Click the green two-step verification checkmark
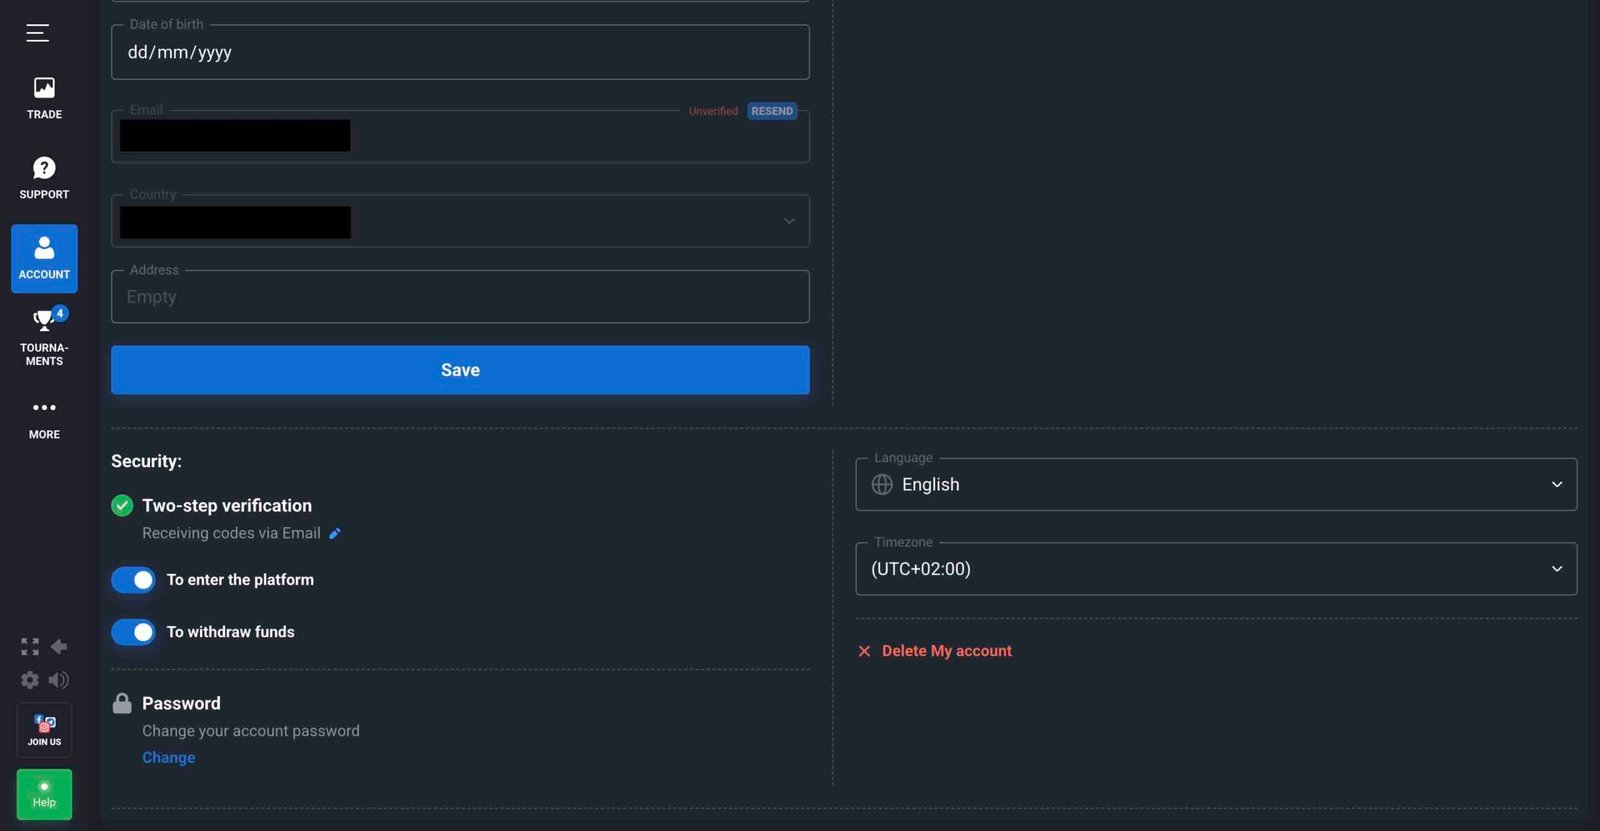Screen dimensions: 1600x831 pyautogui.click(x=122, y=506)
